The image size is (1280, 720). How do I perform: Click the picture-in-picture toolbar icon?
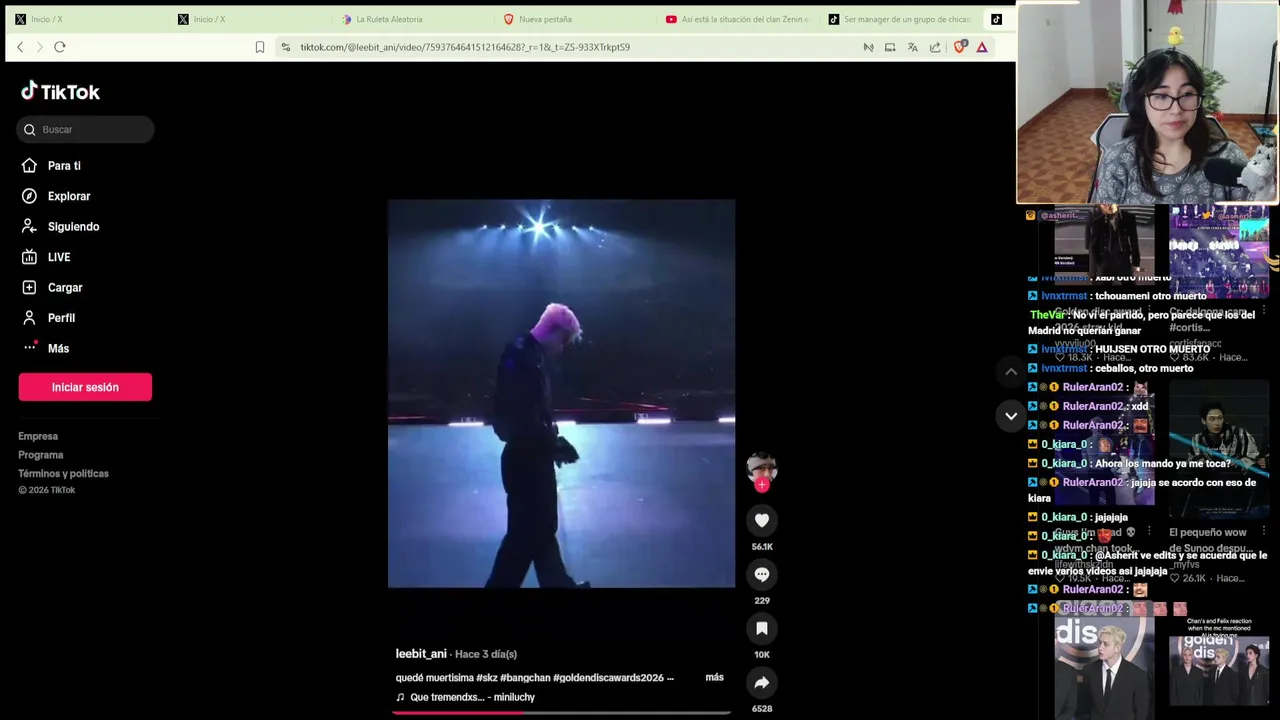tap(890, 47)
